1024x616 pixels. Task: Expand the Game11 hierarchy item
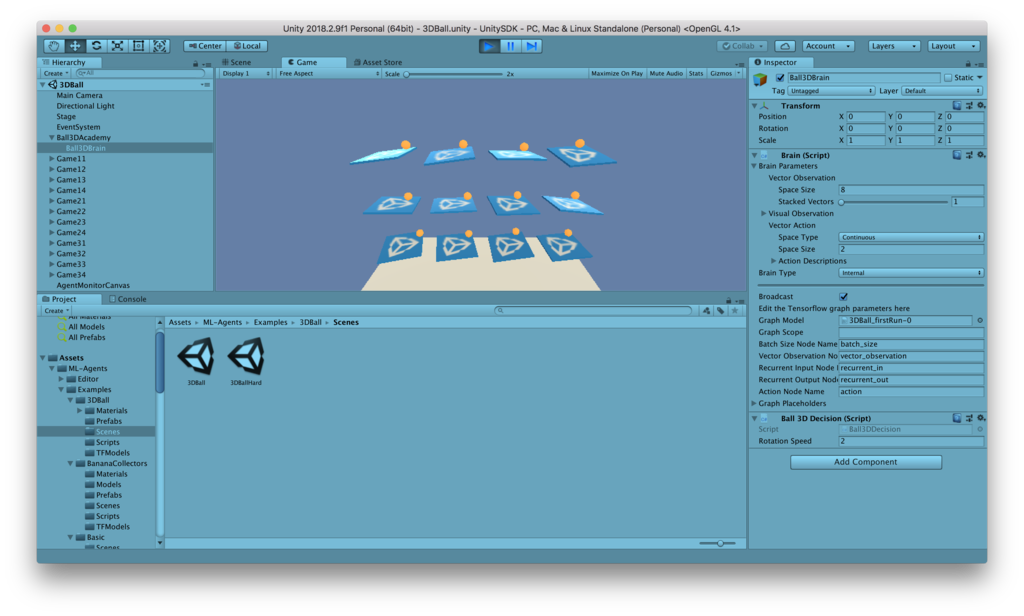click(x=52, y=159)
